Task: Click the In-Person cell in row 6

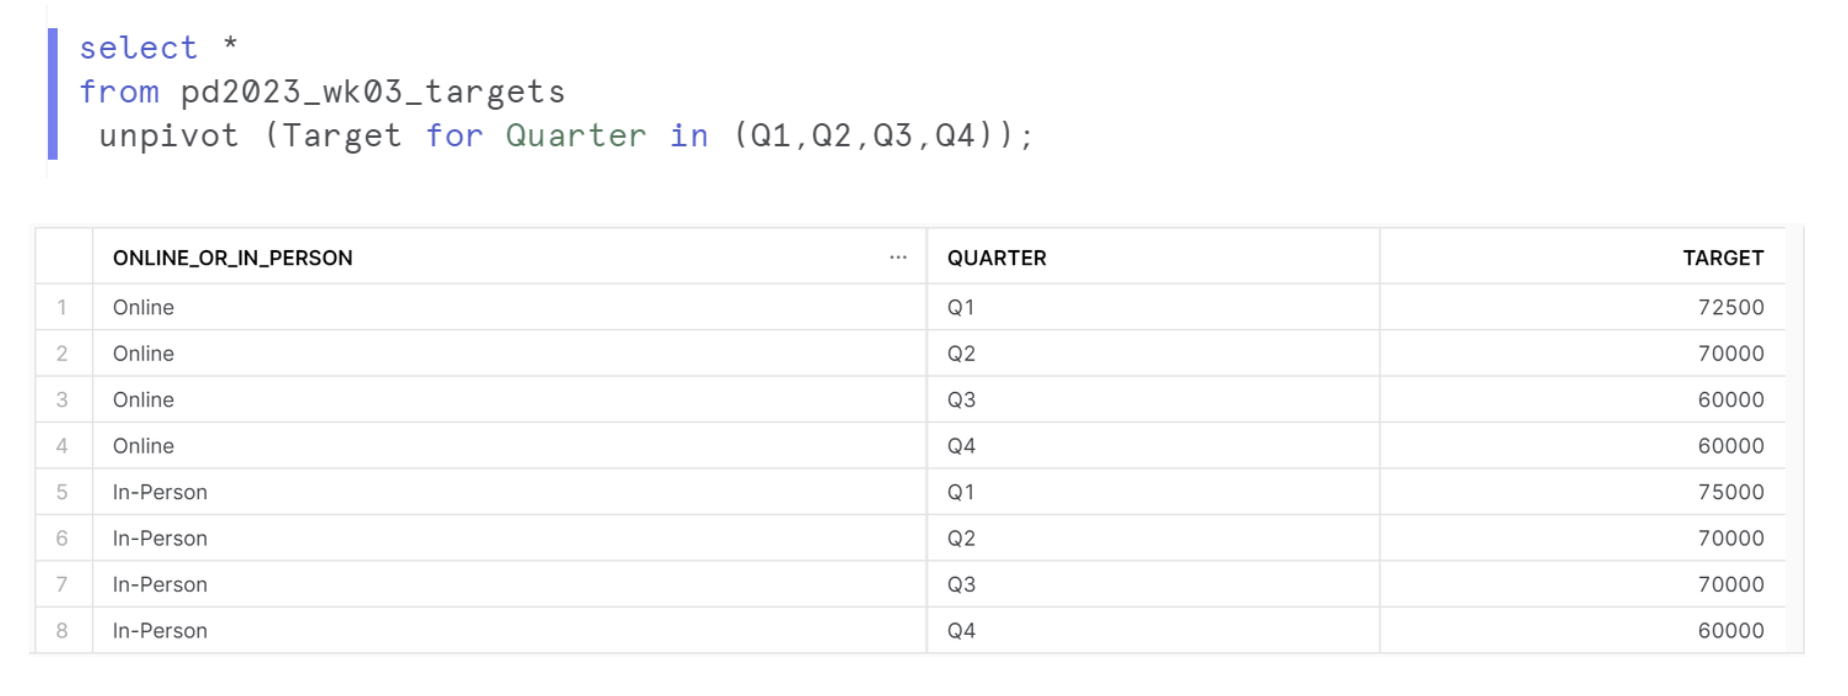Action: coord(160,539)
